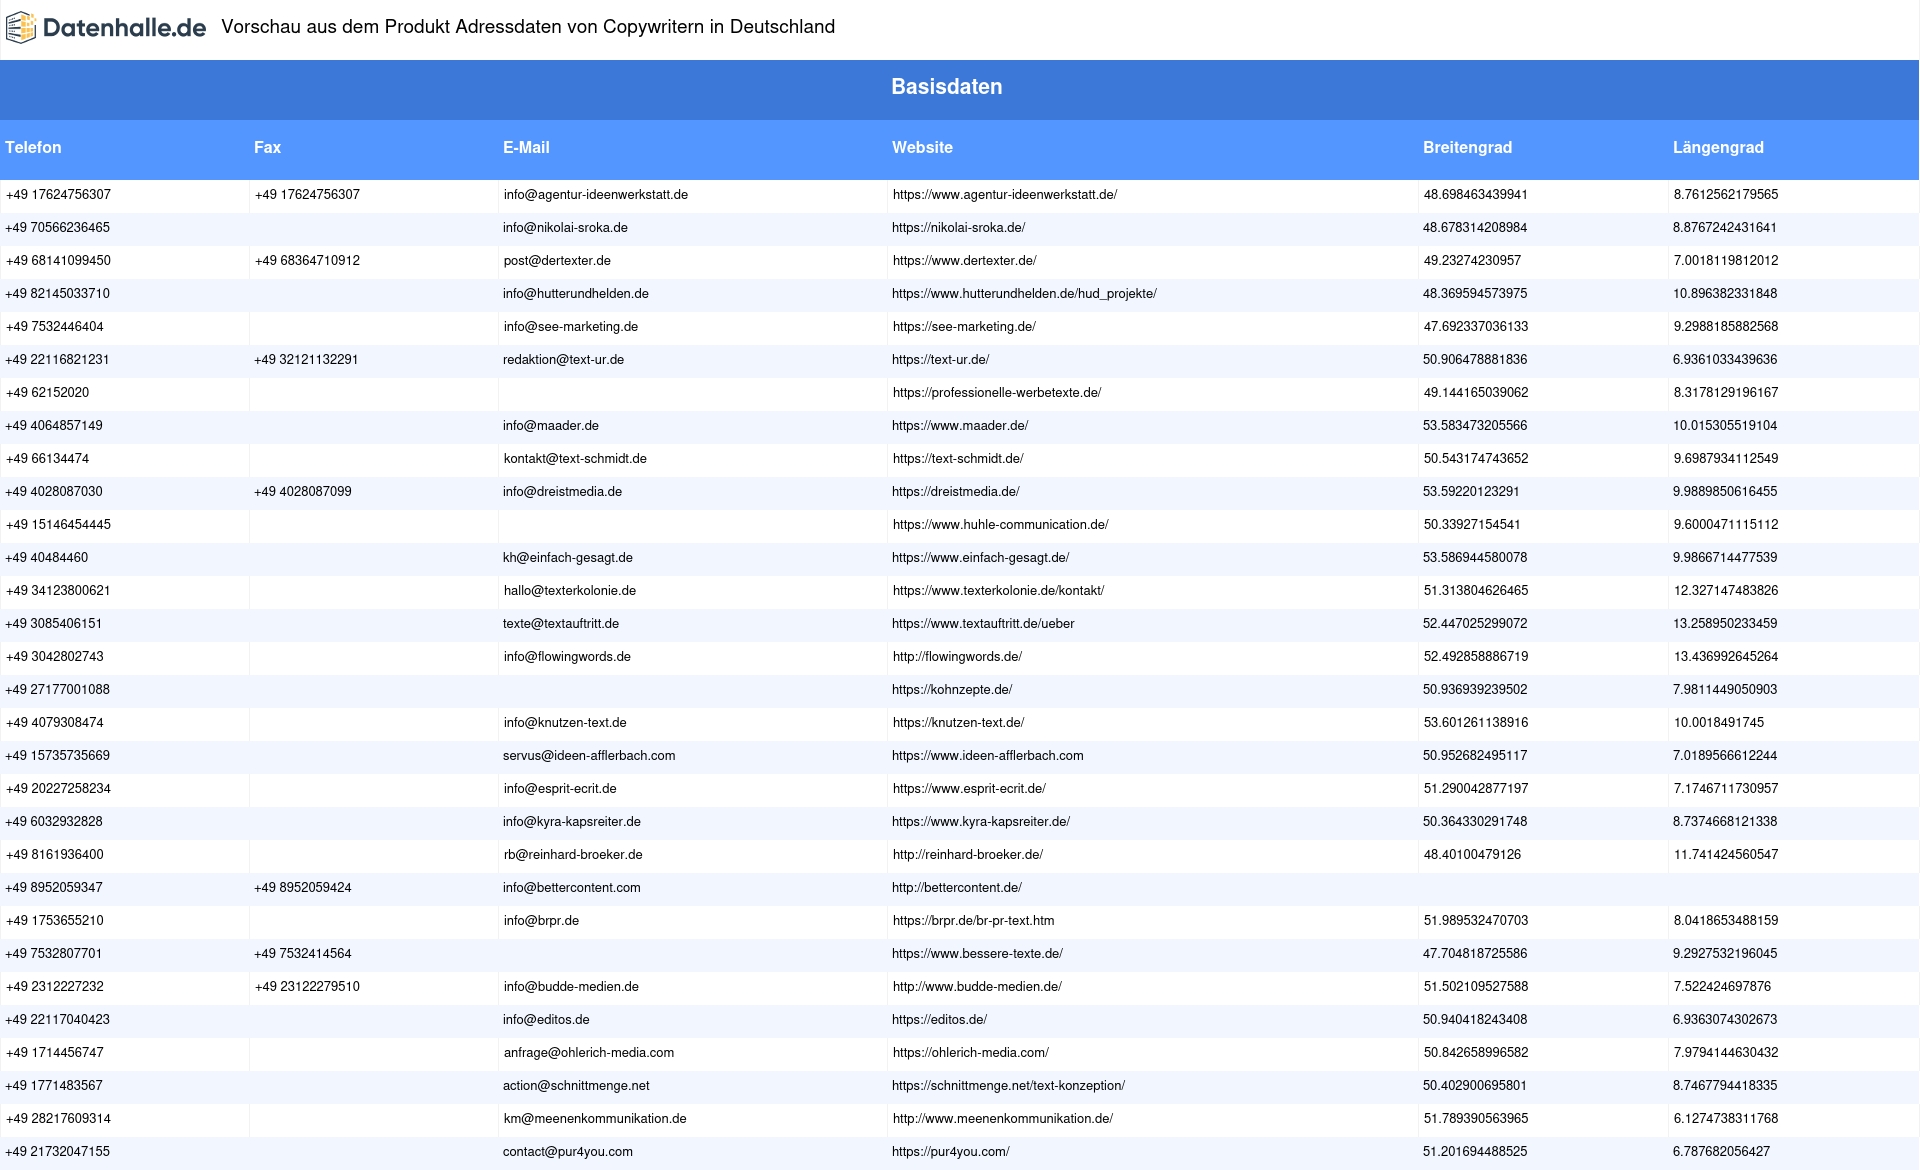Screen dimensions: 1920x1170
Task: Open https://www.huhle-communication.de/ URL
Action: (x=1000, y=525)
